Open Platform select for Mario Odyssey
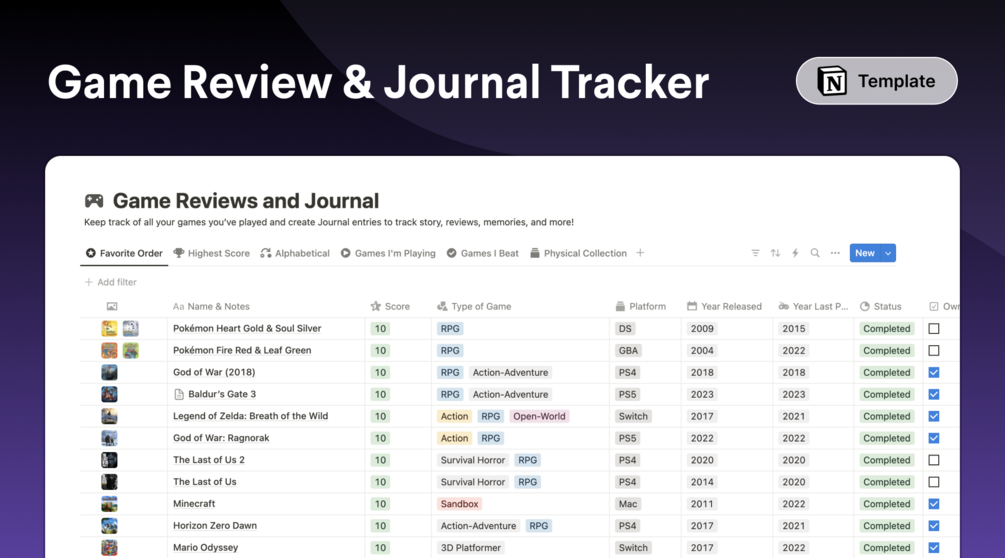The height and width of the screenshot is (558, 1005). click(x=633, y=548)
